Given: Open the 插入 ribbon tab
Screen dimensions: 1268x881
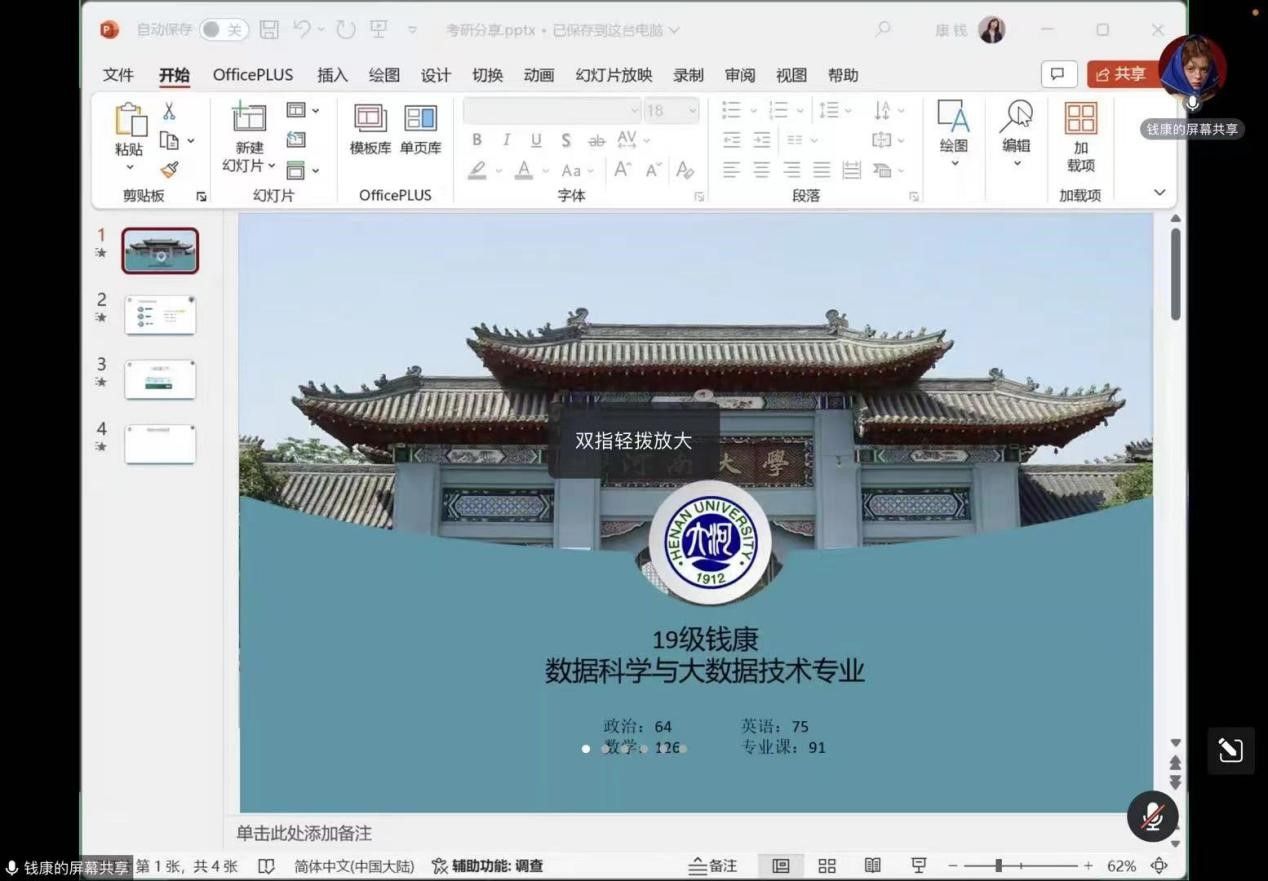Looking at the screenshot, I should coord(332,75).
